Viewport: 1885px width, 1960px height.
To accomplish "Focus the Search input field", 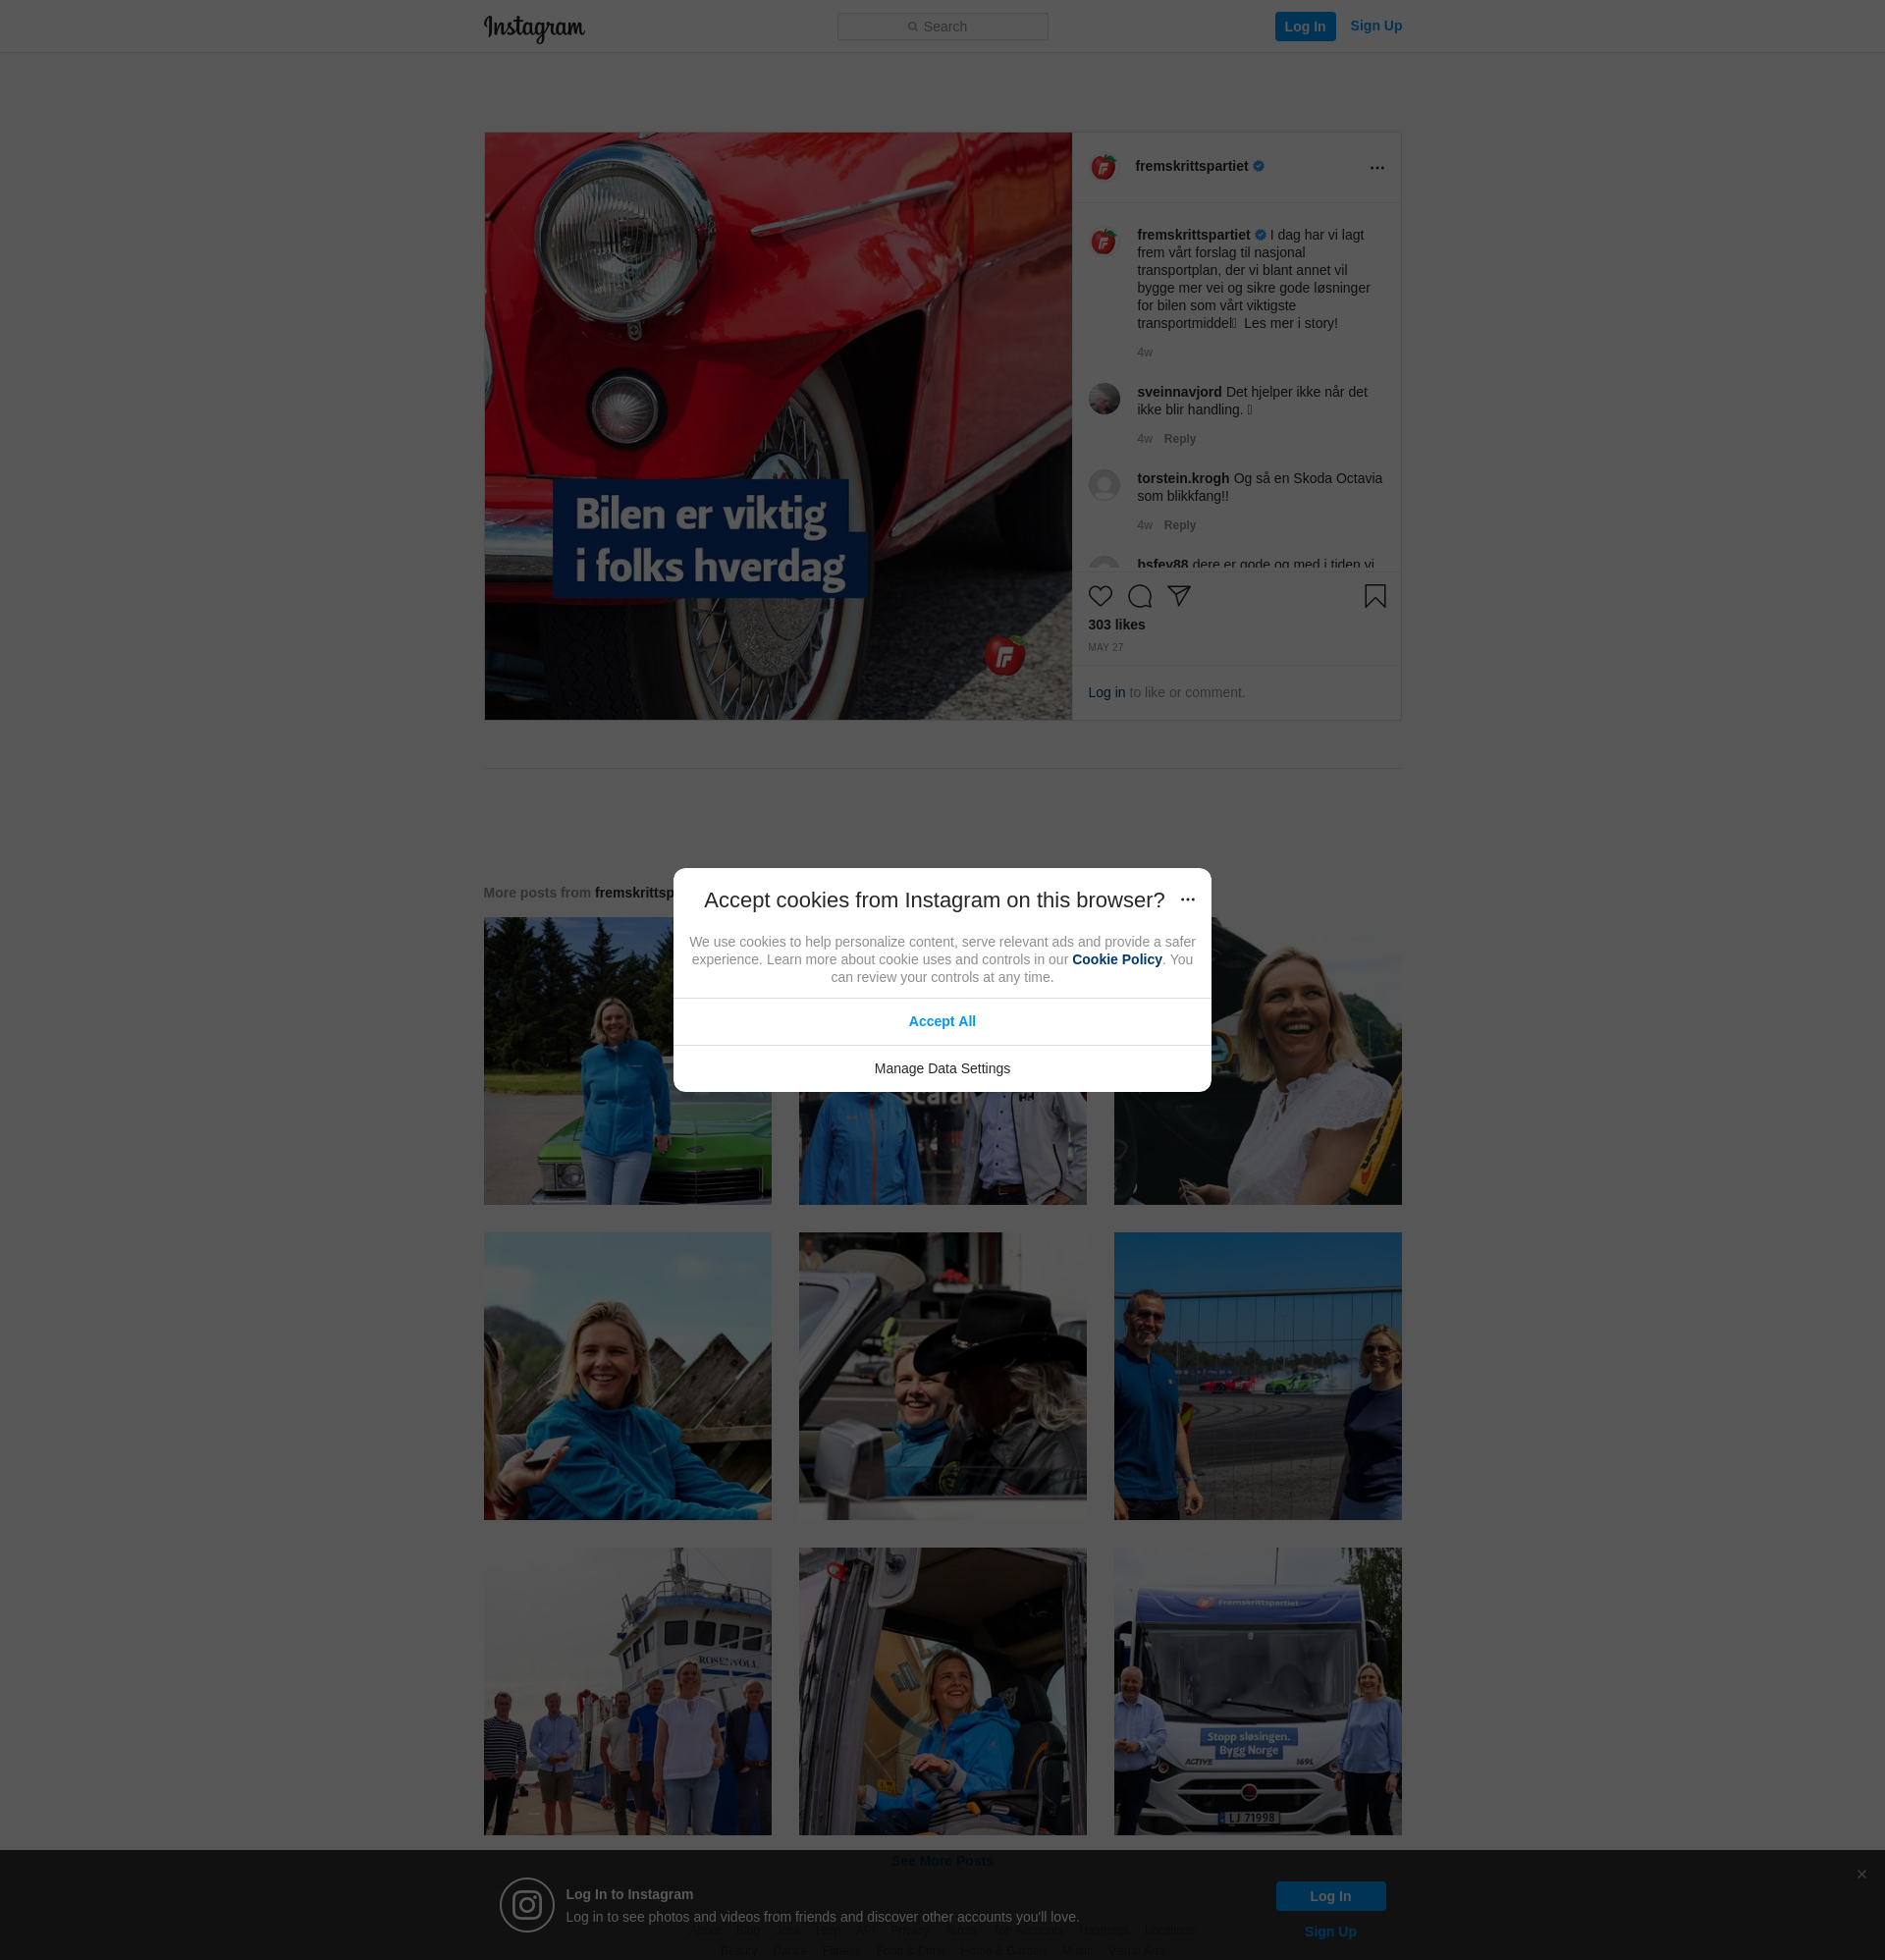I will click(942, 26).
